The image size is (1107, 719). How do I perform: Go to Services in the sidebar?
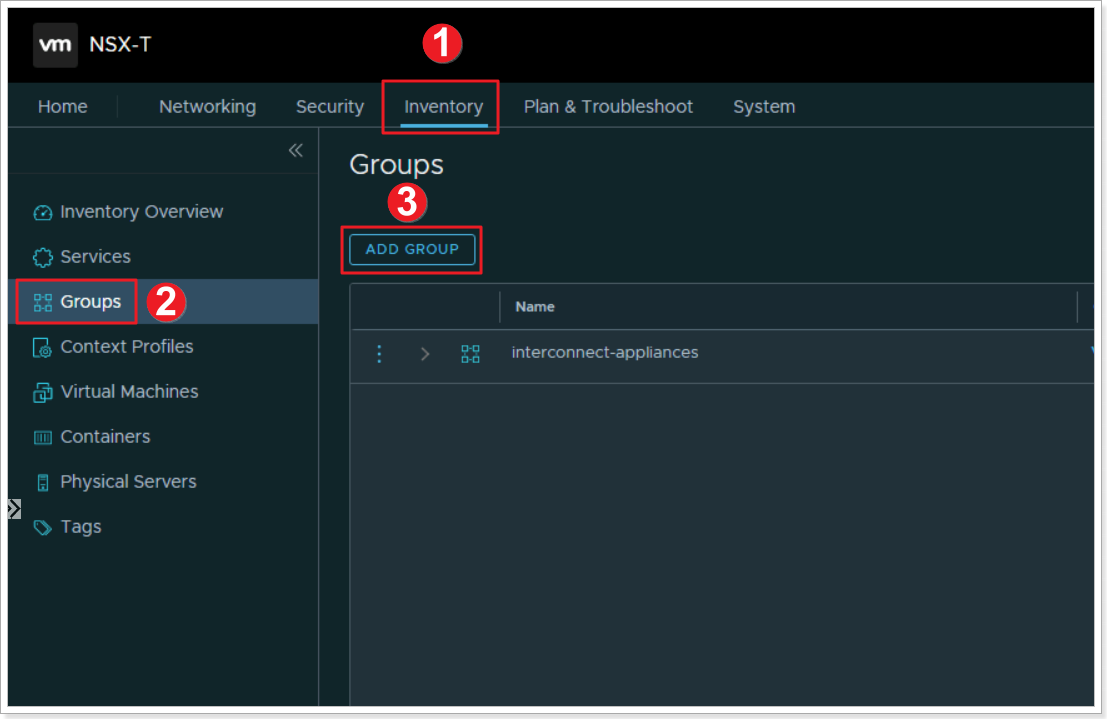point(95,257)
